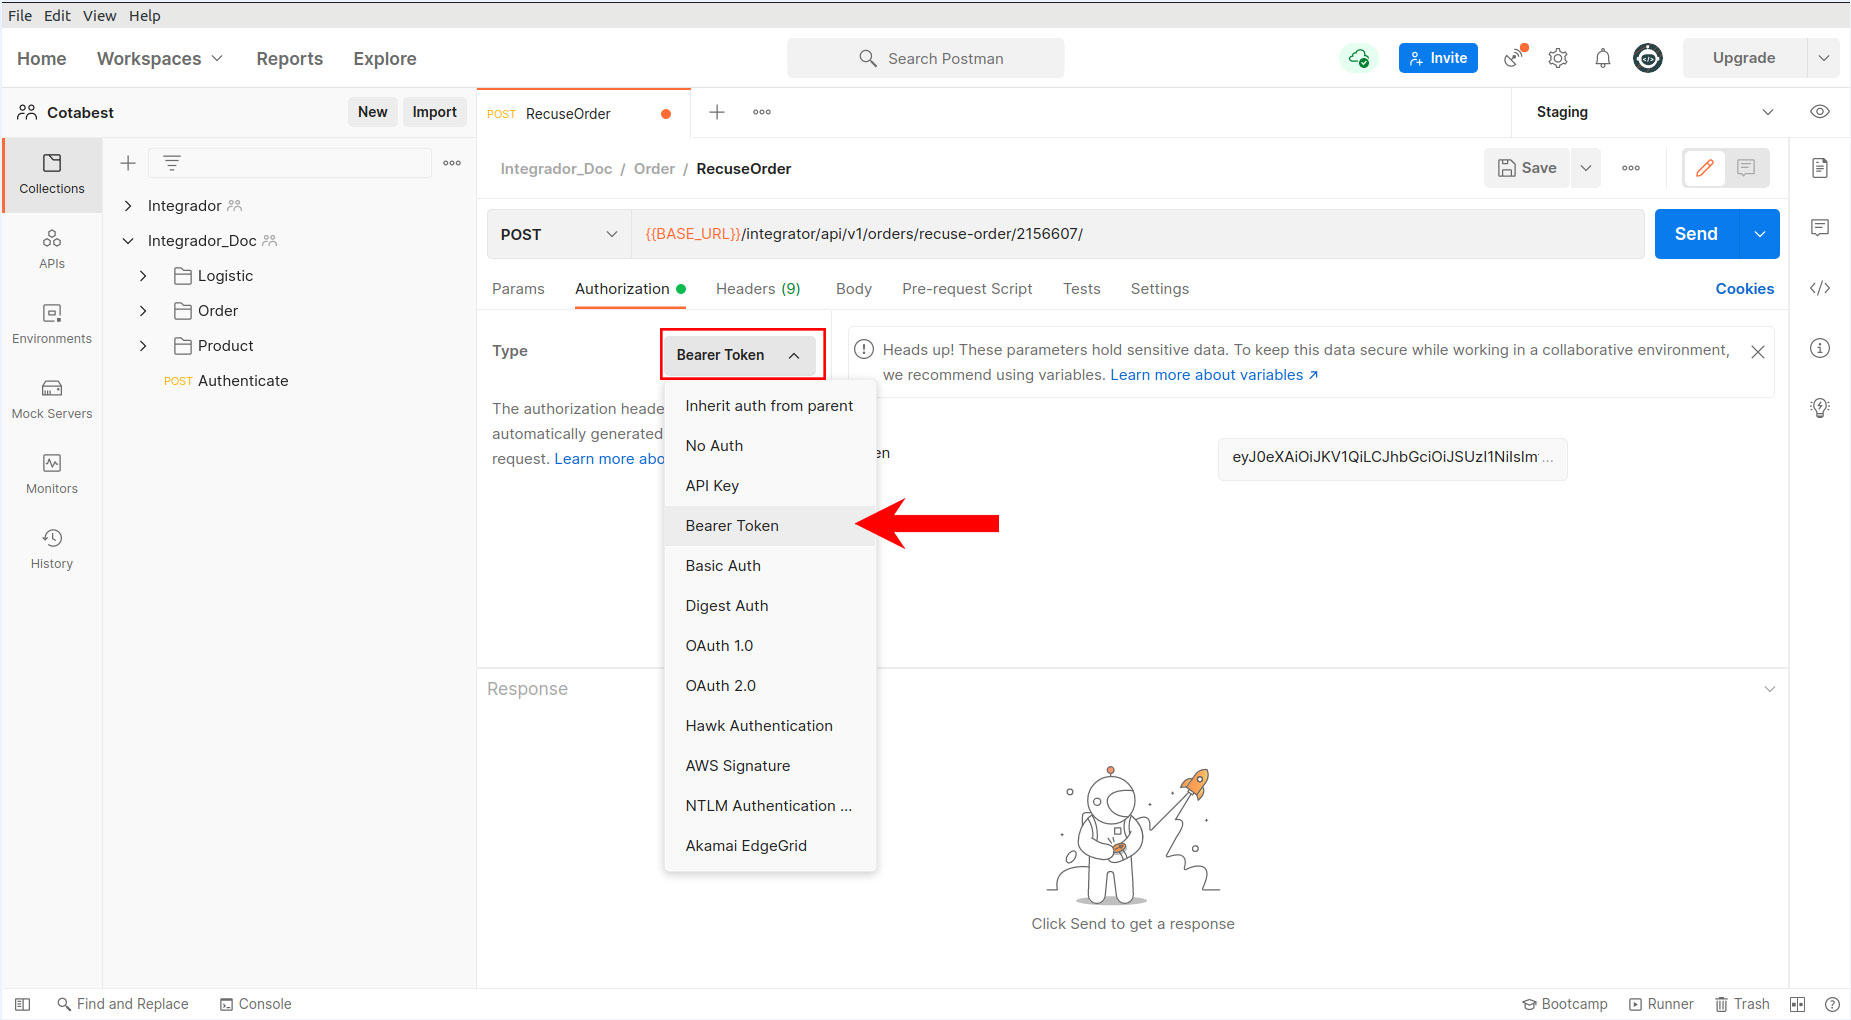The width and height of the screenshot is (1851, 1020).
Task: Switch to comment mode icon
Action: 1746,168
